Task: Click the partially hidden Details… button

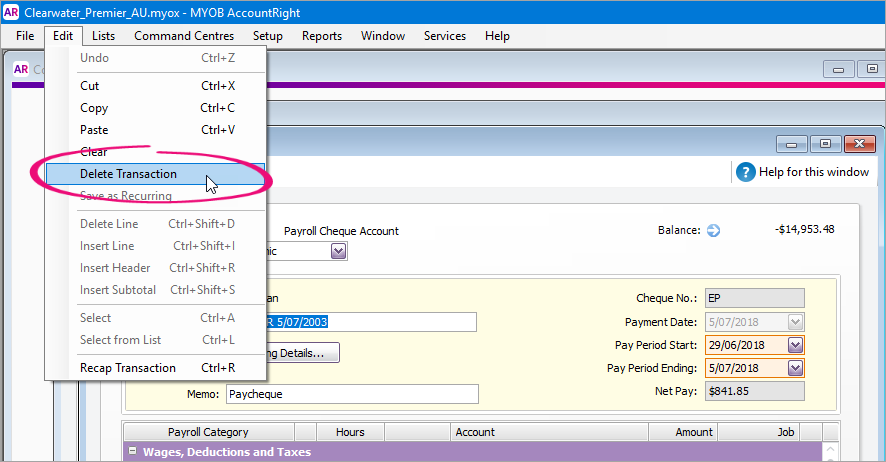Action: click(x=303, y=353)
